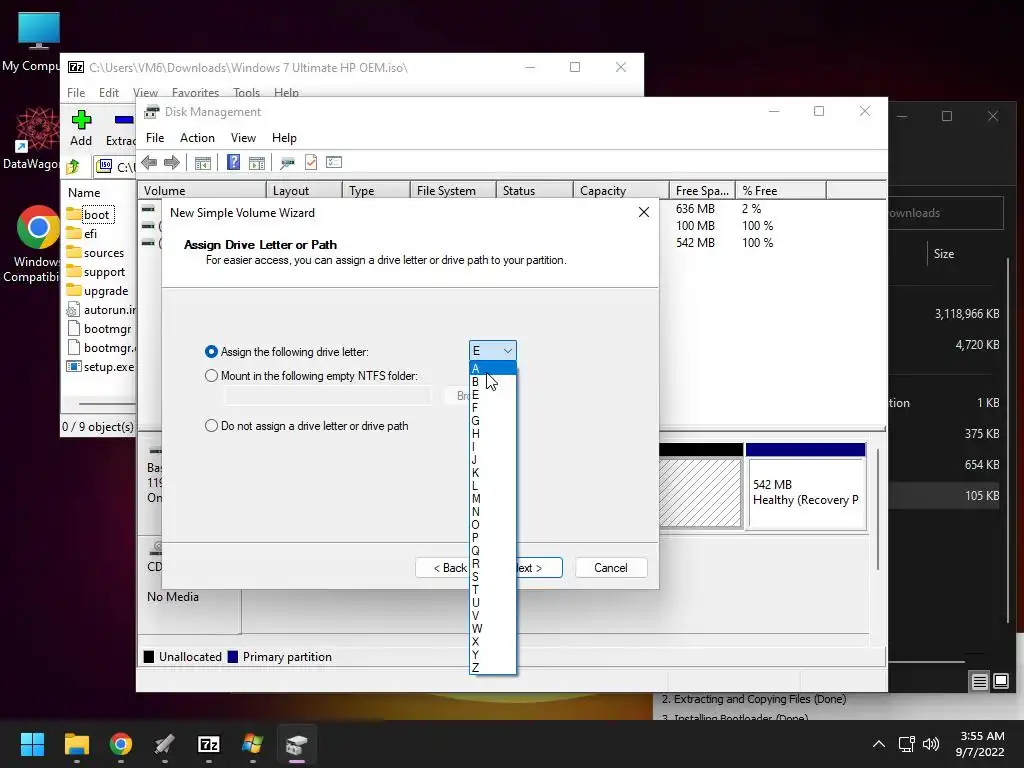1024x768 pixels.
Task: Open the 7-Zip Edit menu
Action: 108,93
